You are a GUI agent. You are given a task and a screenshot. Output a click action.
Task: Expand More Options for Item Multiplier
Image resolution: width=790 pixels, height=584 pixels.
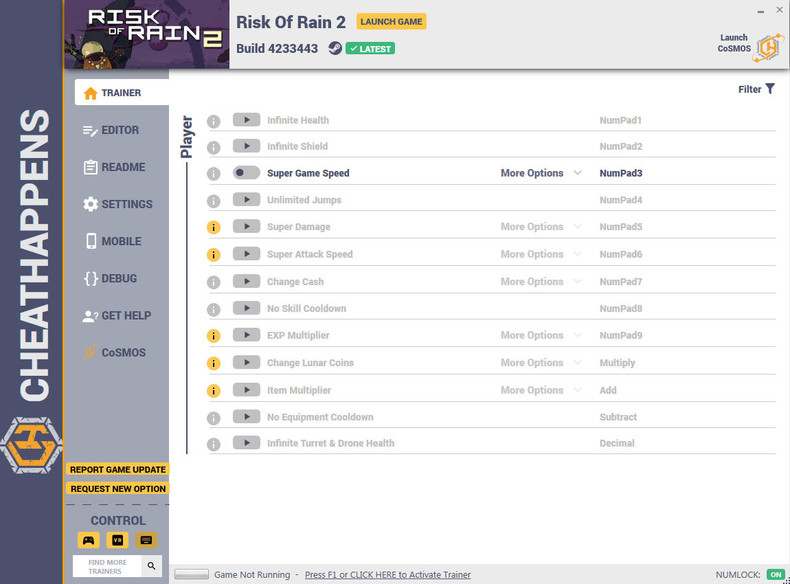[541, 390]
